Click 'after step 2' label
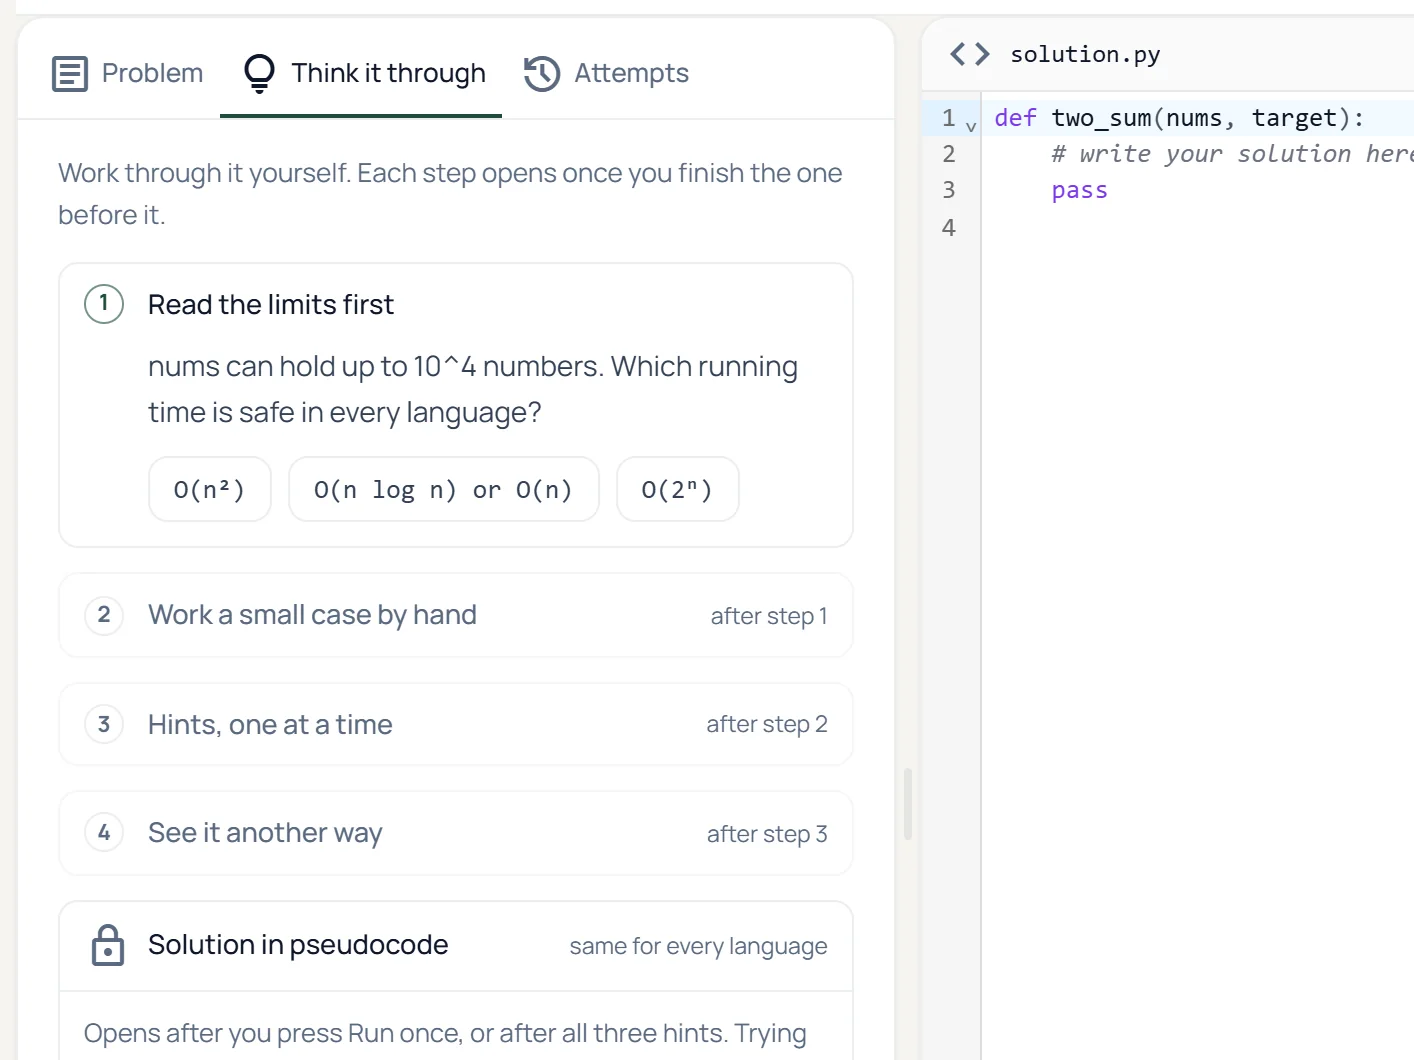 point(767,724)
